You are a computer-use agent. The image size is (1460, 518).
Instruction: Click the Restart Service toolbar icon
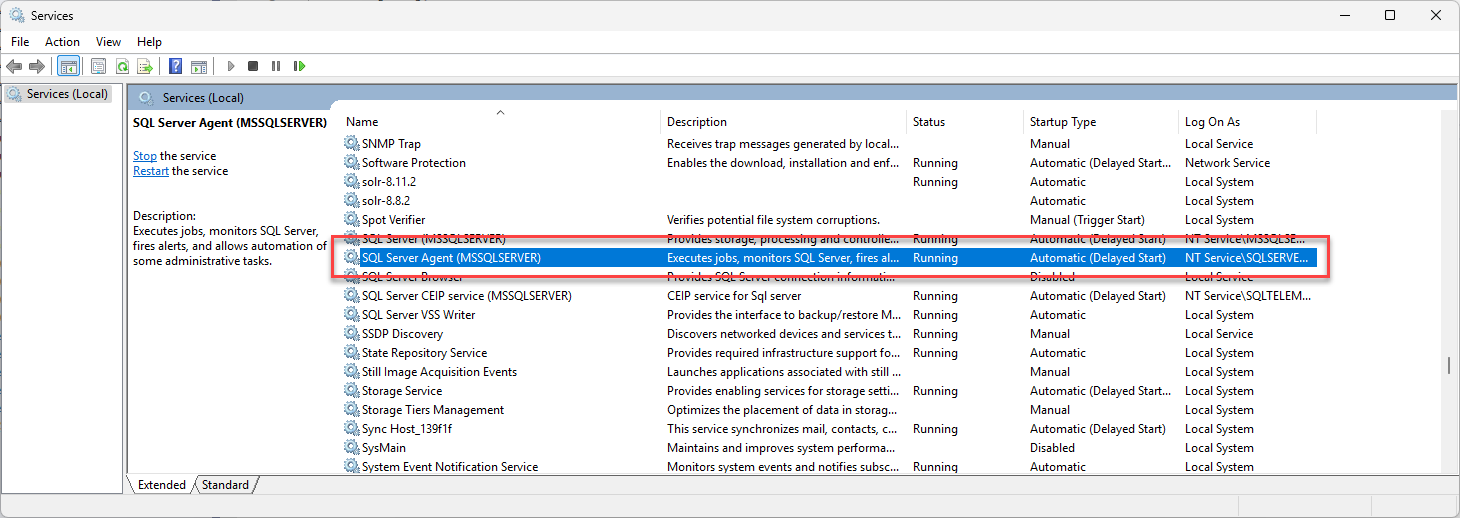pyautogui.click(x=299, y=67)
